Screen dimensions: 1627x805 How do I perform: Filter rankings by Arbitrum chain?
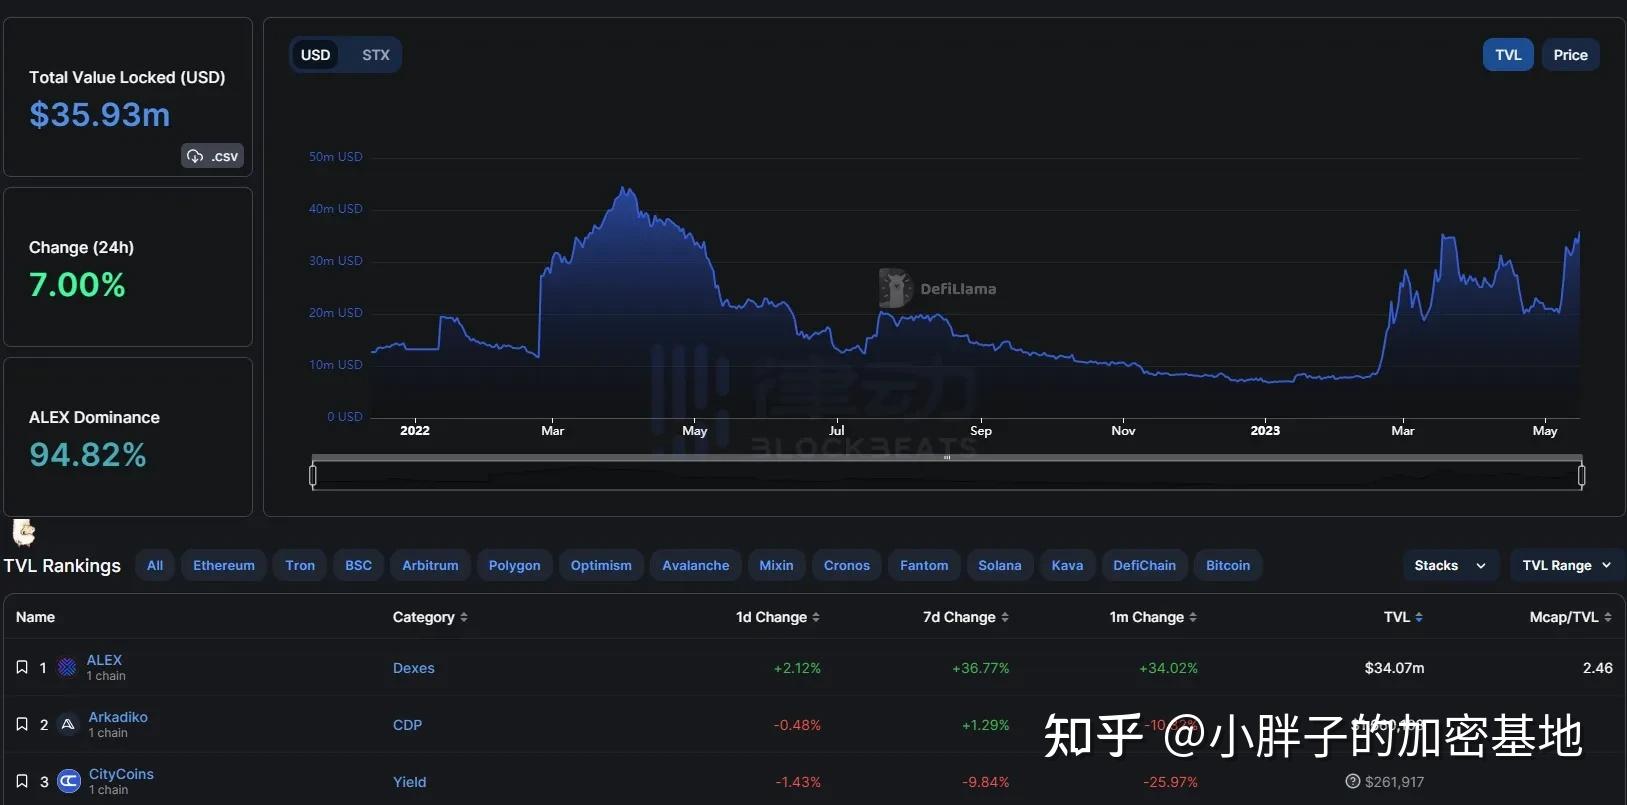[430, 565]
